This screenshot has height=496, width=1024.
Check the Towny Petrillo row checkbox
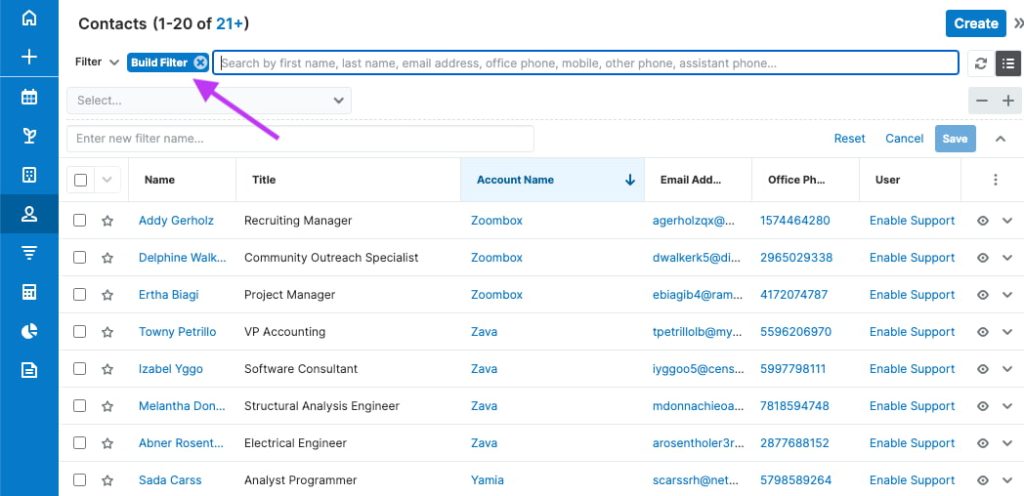[x=80, y=332]
